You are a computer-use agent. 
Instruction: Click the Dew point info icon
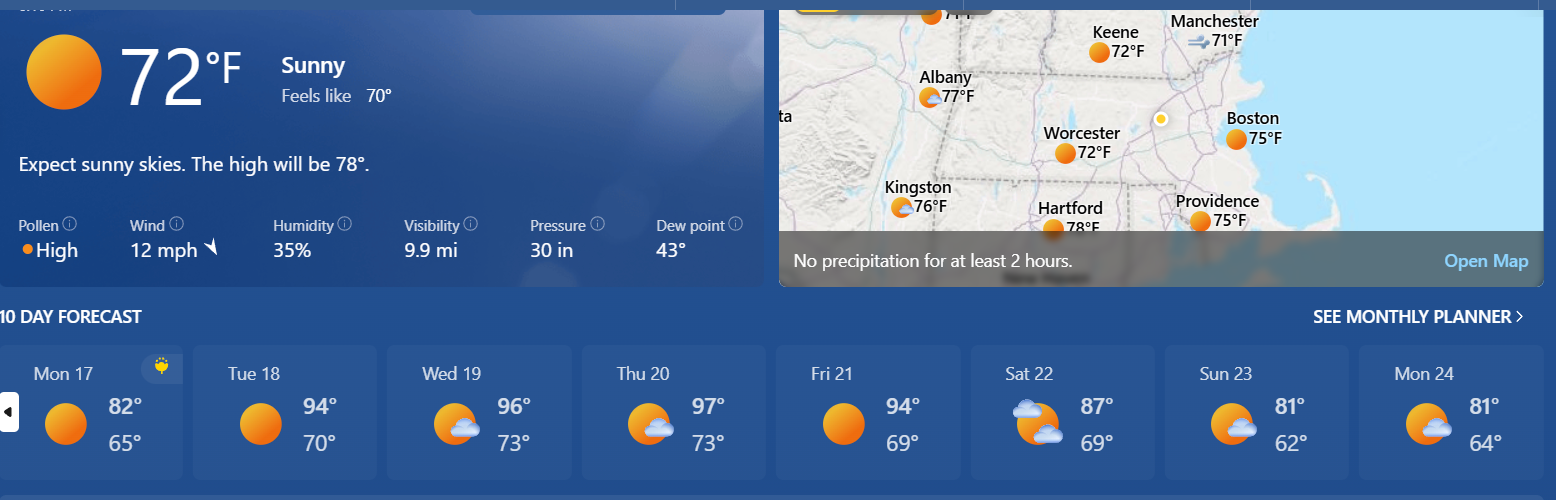[x=736, y=224]
